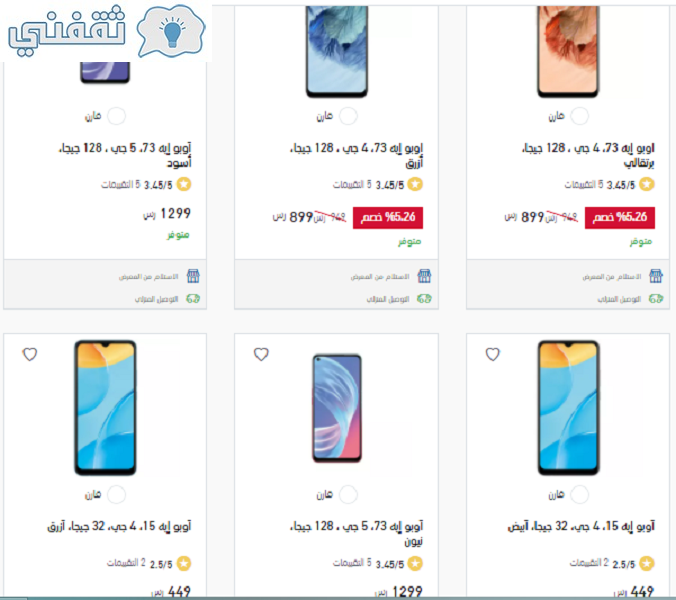Screen dimensions: 676x600
Task: Open the orange Oppo A73 4G 128GB title
Action: (588, 155)
